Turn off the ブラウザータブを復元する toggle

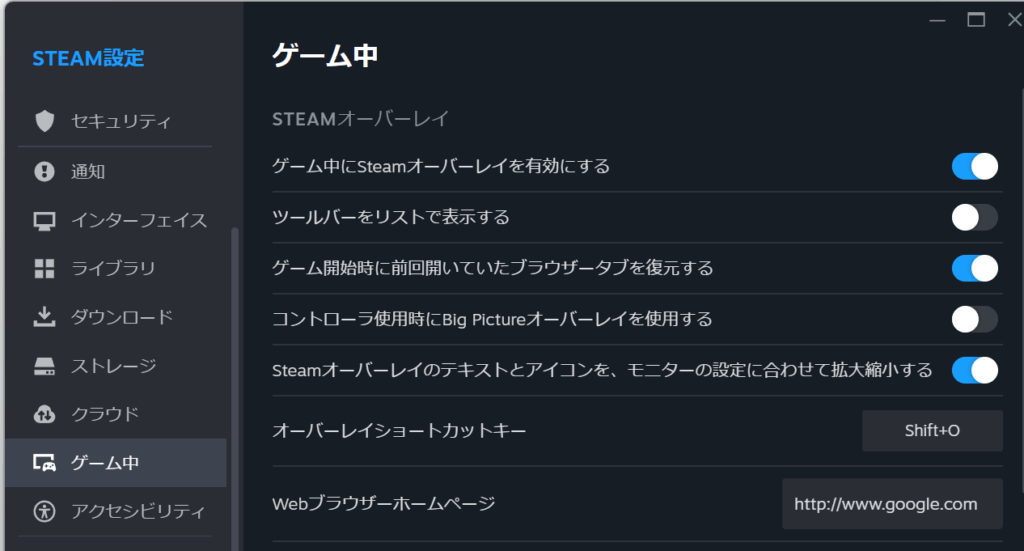[974, 268]
